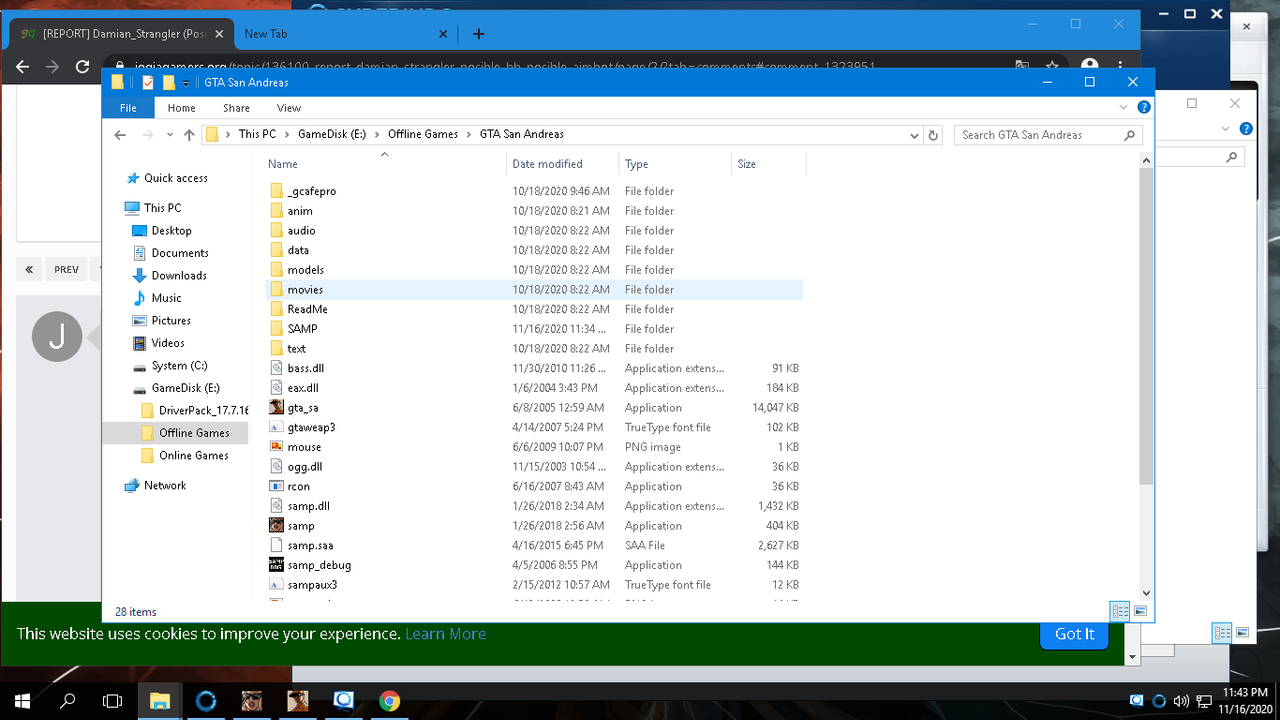
Task: Select the gtaweap3 font file icon
Action: point(277,427)
